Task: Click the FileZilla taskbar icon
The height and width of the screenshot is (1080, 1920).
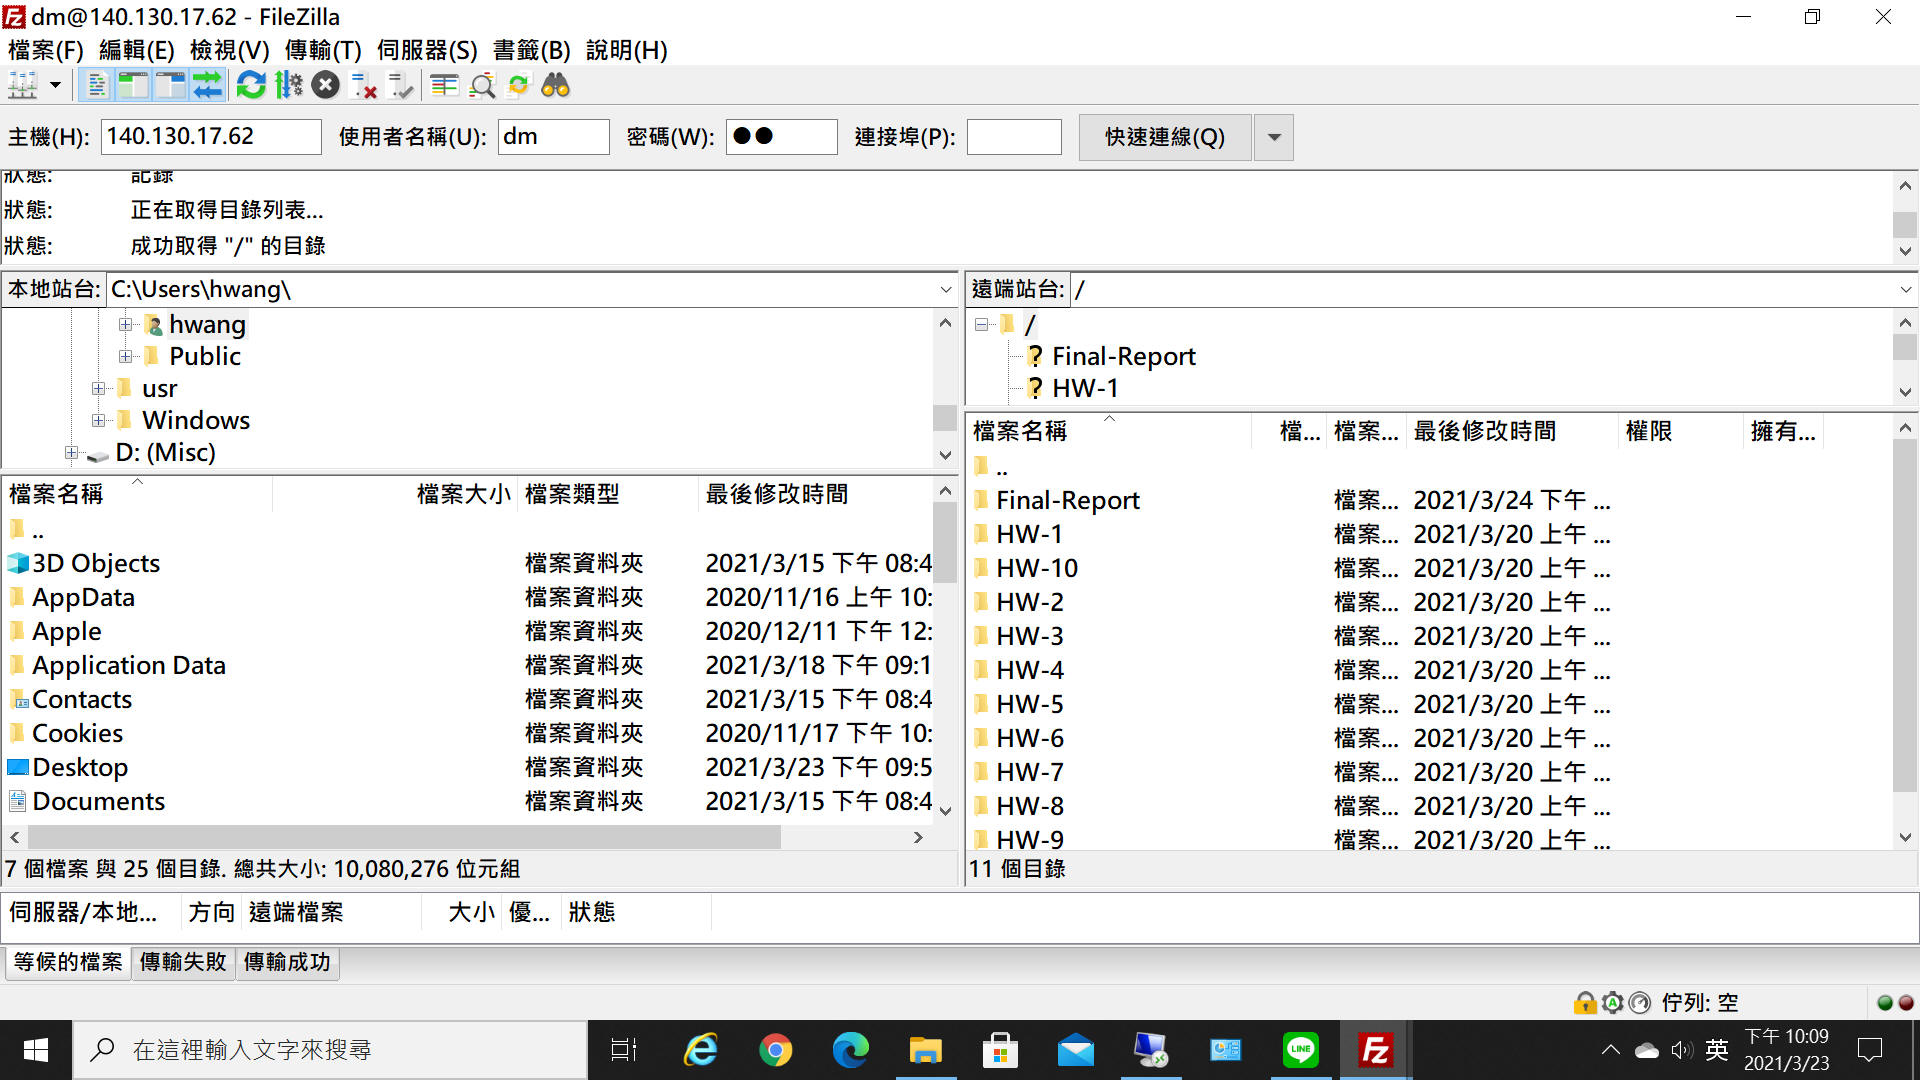Action: coord(1375,1050)
